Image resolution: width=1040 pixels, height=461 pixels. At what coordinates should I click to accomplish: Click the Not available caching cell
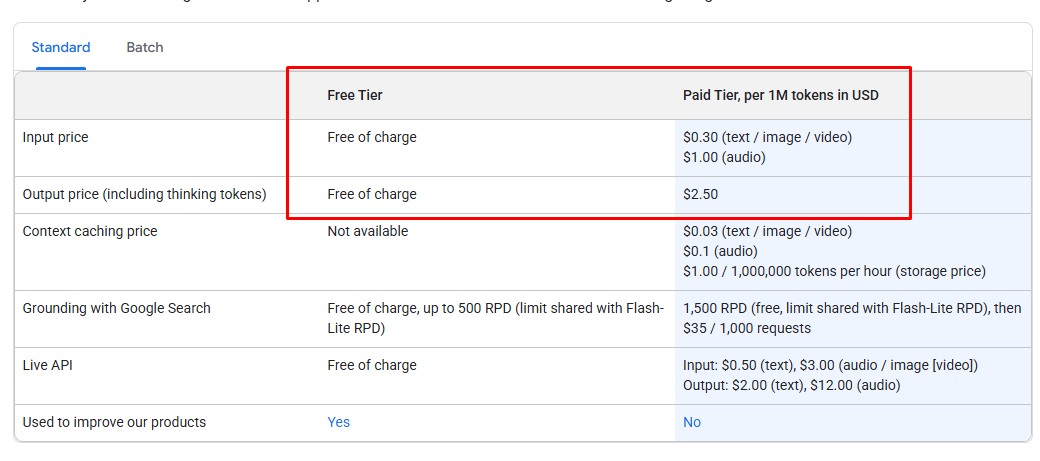[367, 231]
